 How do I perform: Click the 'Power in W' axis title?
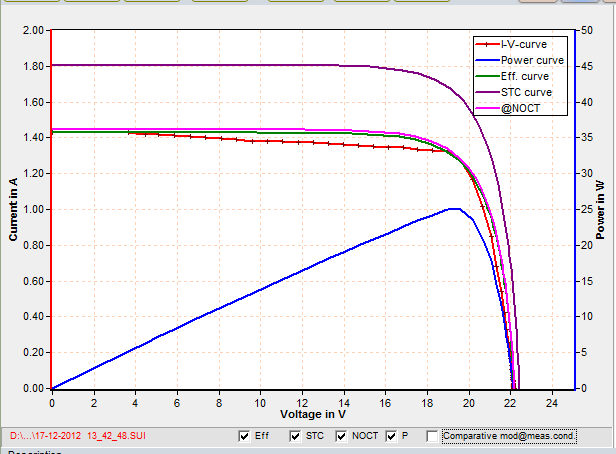(x=601, y=211)
